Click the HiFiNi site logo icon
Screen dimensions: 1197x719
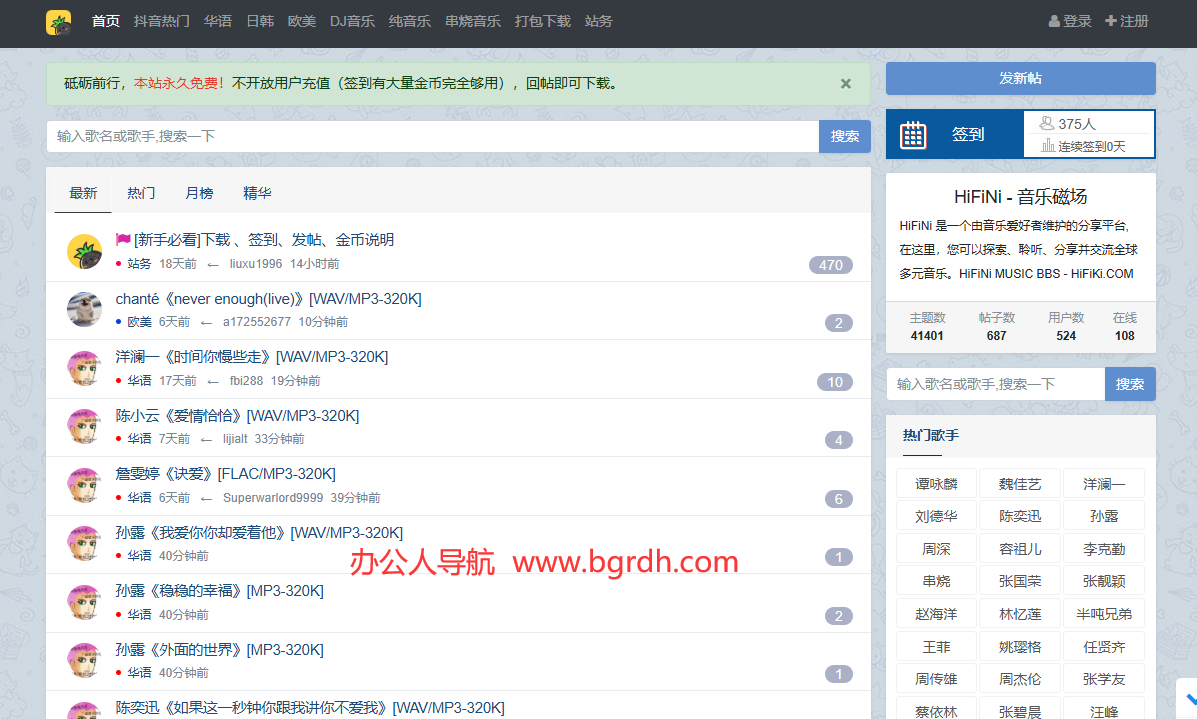[58, 22]
